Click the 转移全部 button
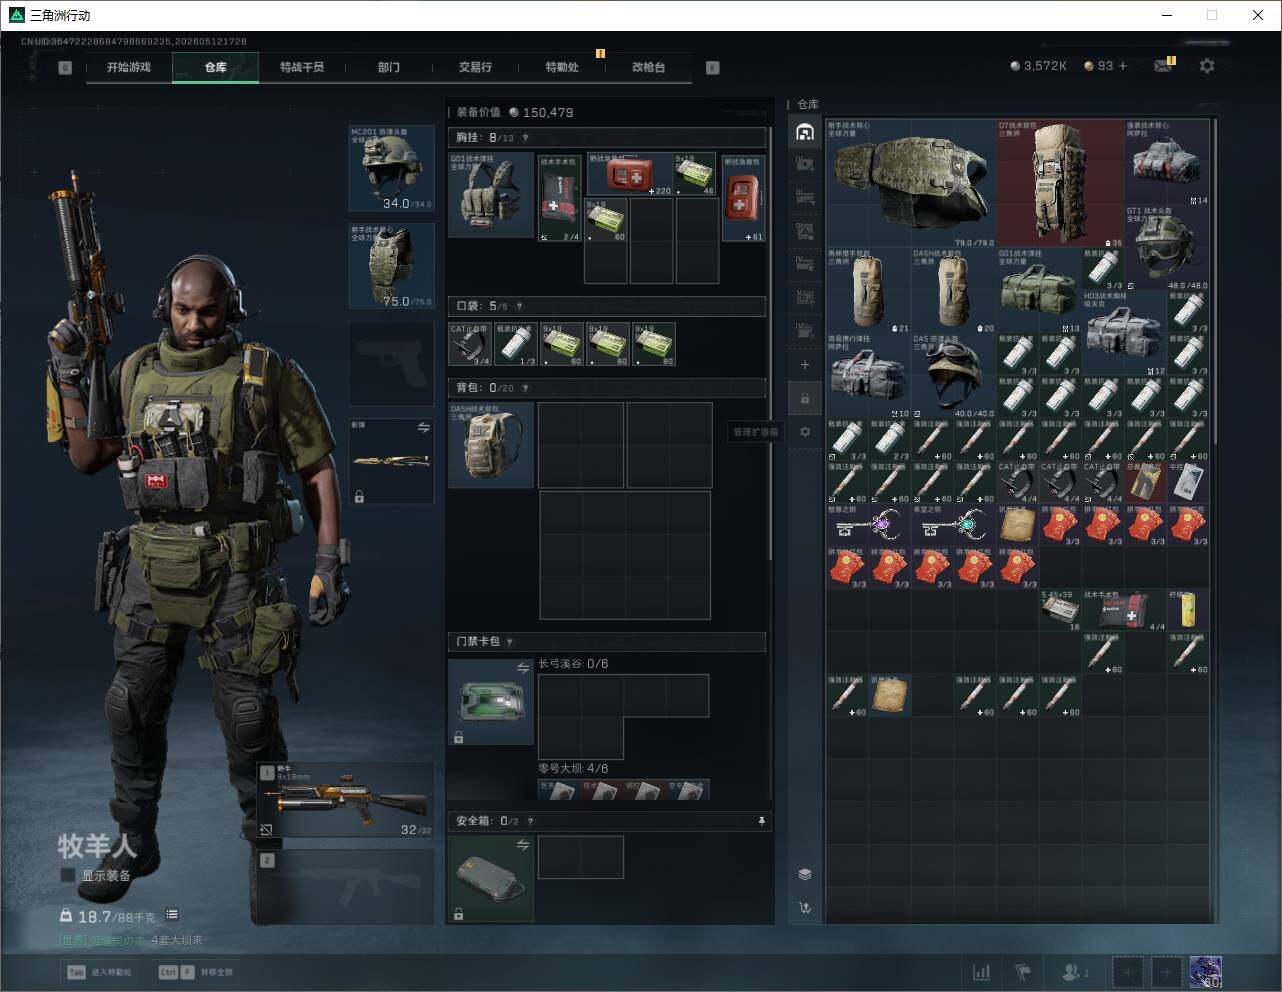This screenshot has height=992, width=1282. [x=196, y=972]
